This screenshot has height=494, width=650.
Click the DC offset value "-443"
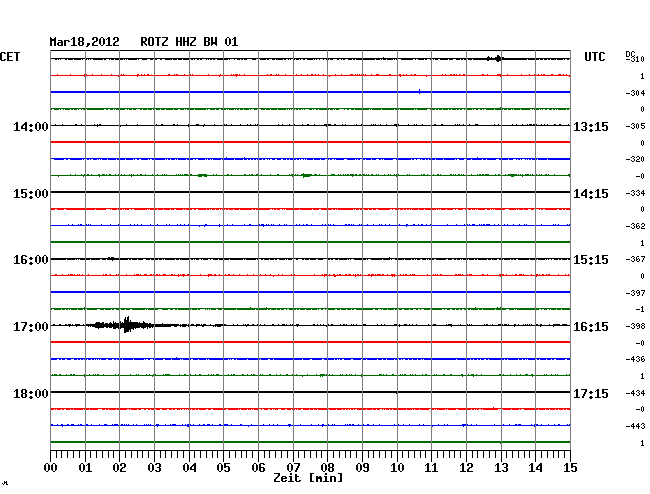[635, 426]
